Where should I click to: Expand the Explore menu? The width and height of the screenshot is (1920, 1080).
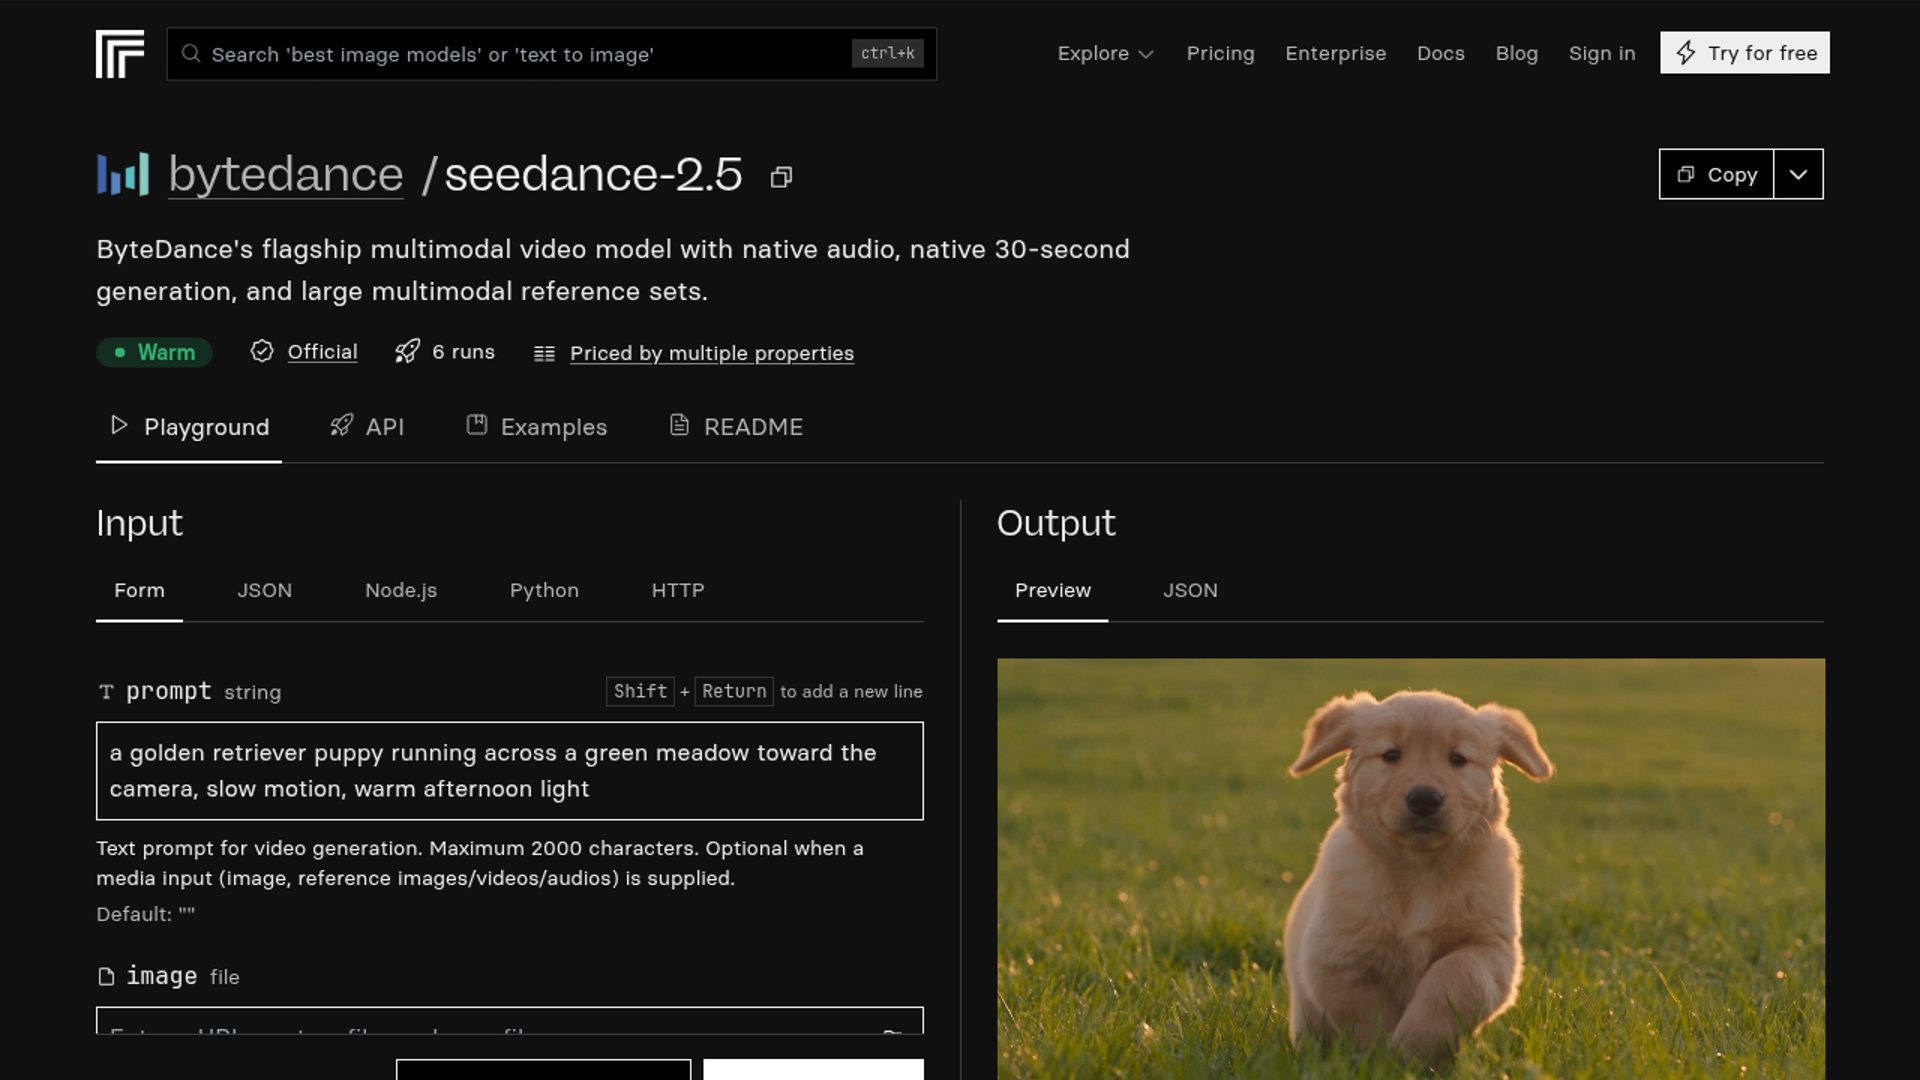(1105, 53)
